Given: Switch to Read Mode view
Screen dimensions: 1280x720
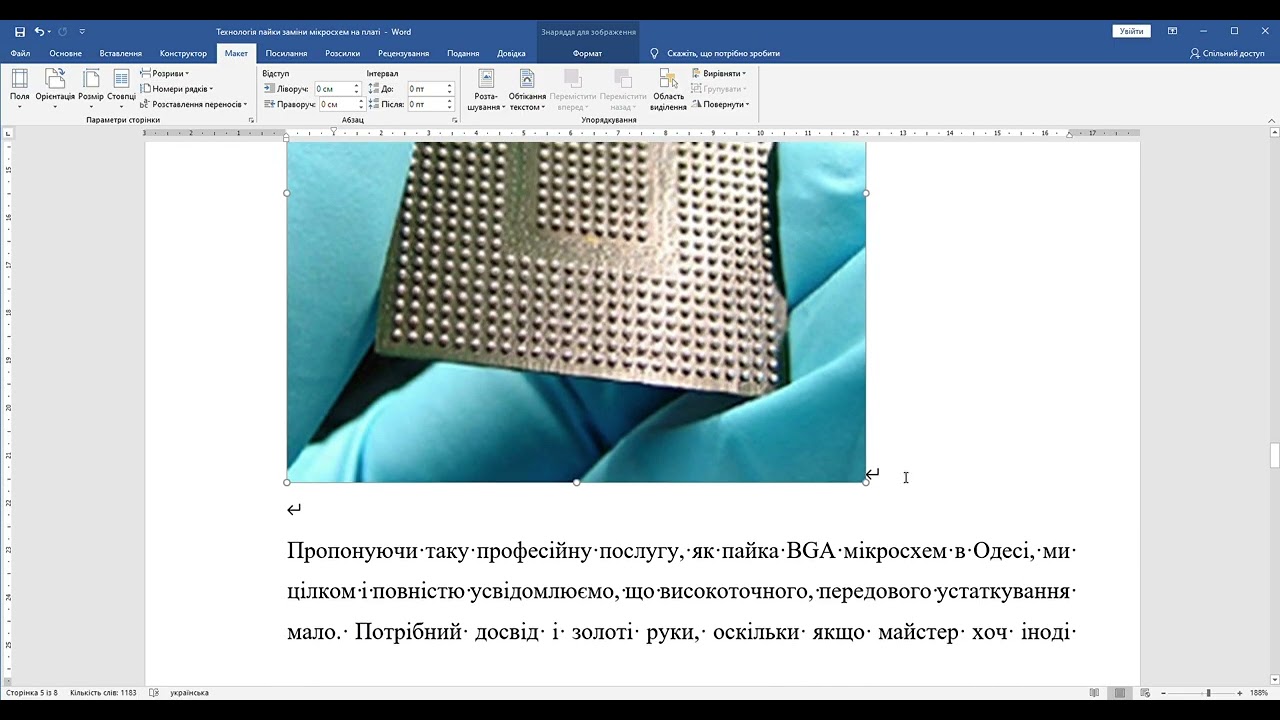Looking at the screenshot, I should tap(1094, 692).
